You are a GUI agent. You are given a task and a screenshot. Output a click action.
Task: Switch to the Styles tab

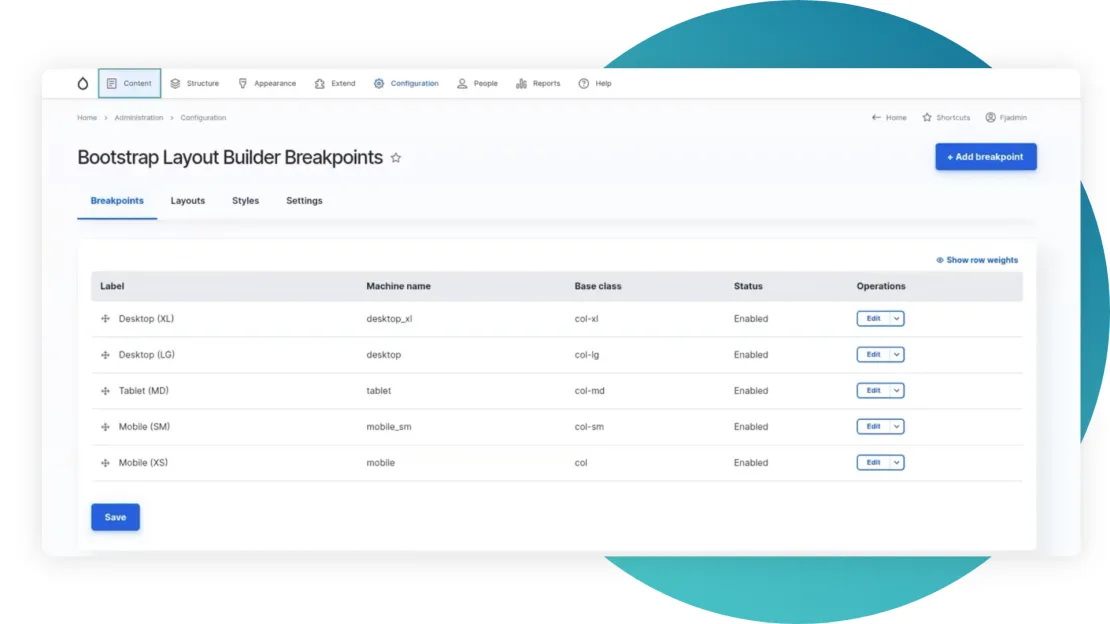[246, 201]
